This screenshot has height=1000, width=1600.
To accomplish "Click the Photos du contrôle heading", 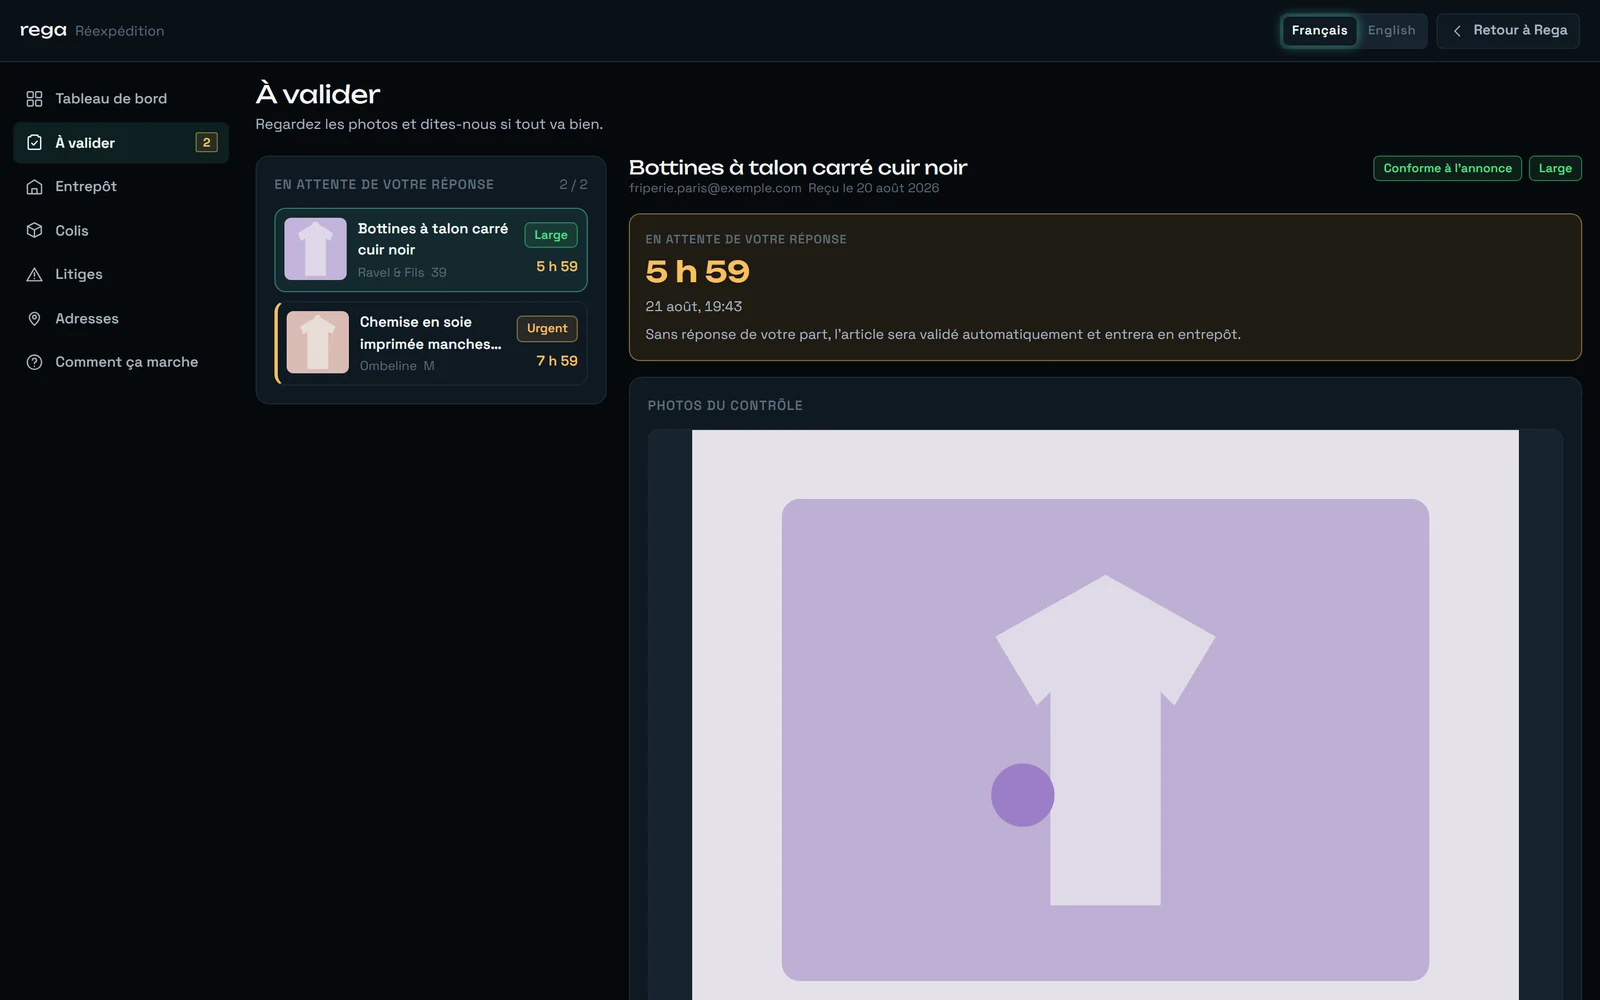I will click(x=725, y=406).
